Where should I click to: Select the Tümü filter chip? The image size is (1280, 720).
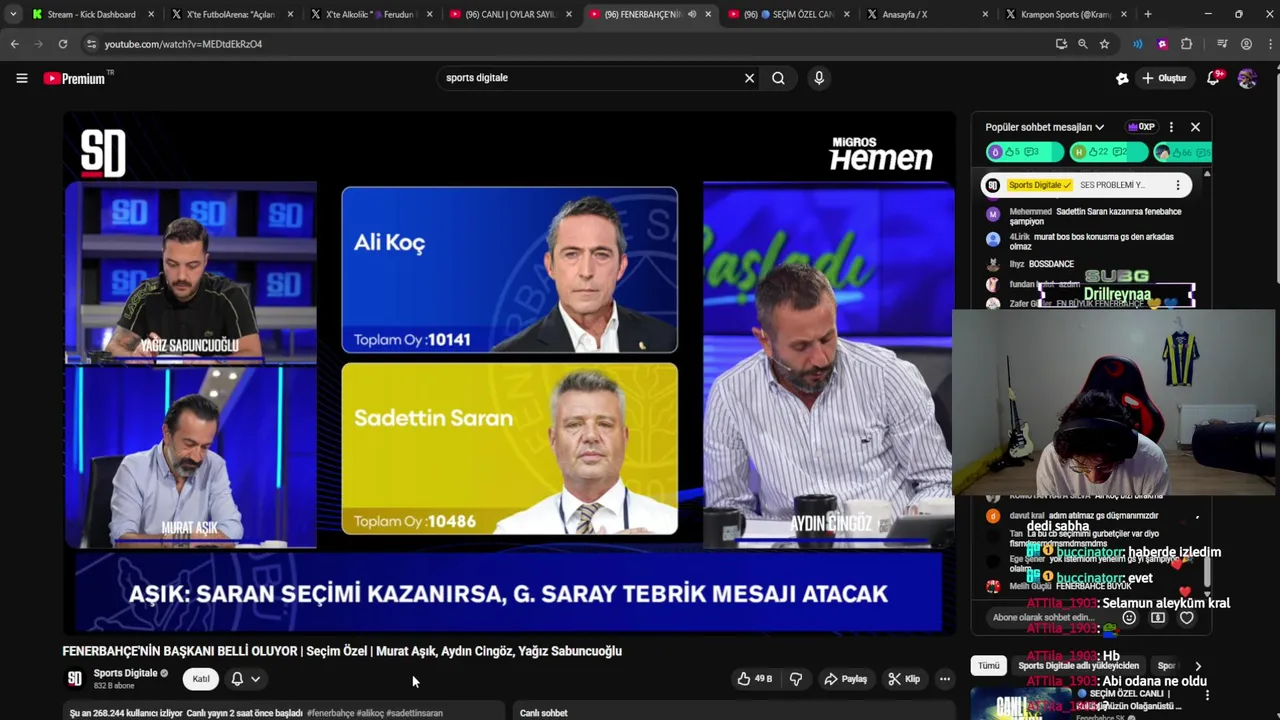click(x=989, y=666)
